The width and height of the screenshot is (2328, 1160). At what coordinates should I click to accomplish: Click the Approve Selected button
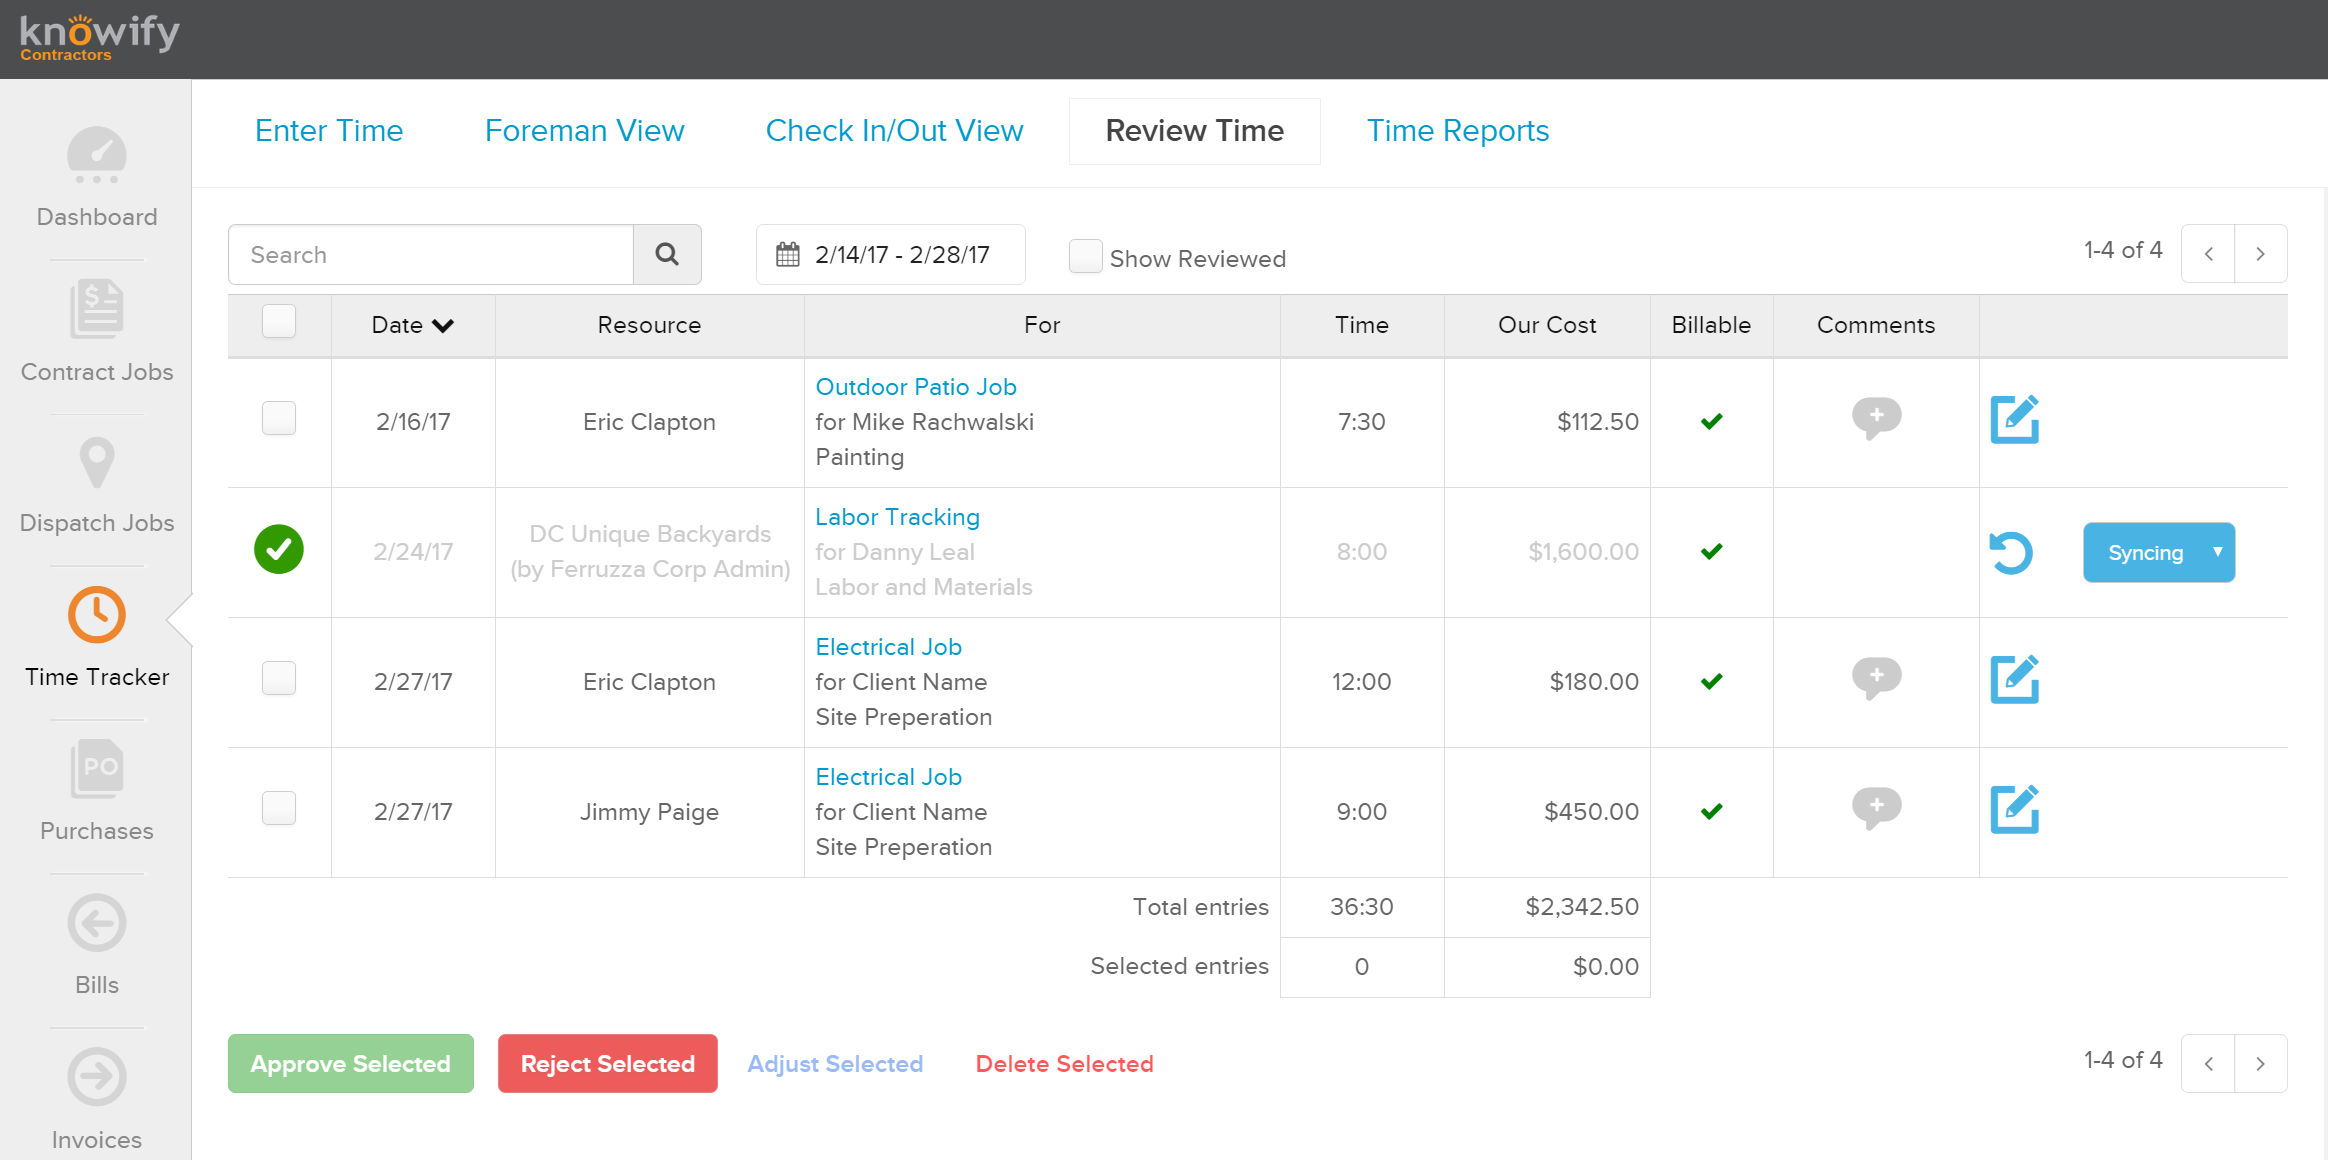click(x=351, y=1064)
